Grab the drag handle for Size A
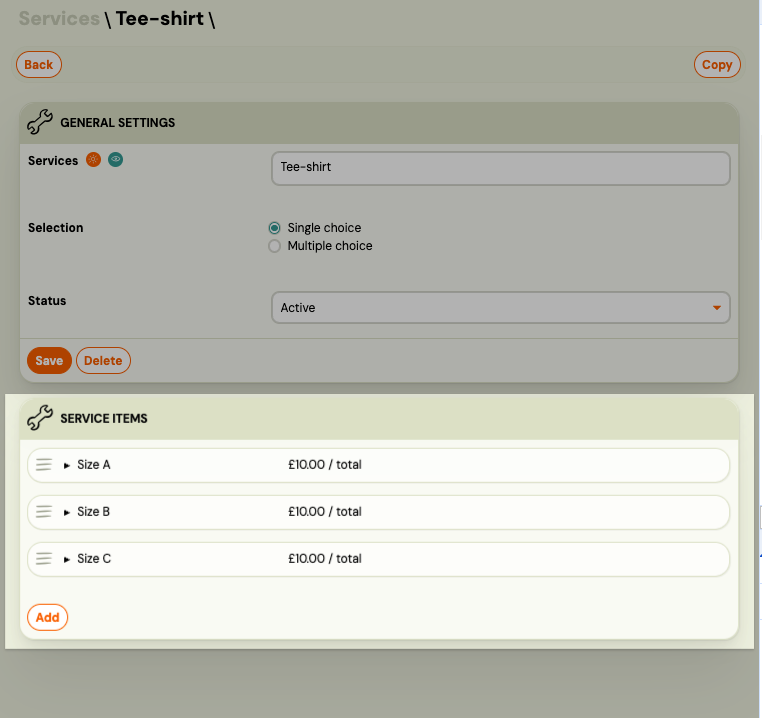The height and width of the screenshot is (718, 762). click(44, 465)
